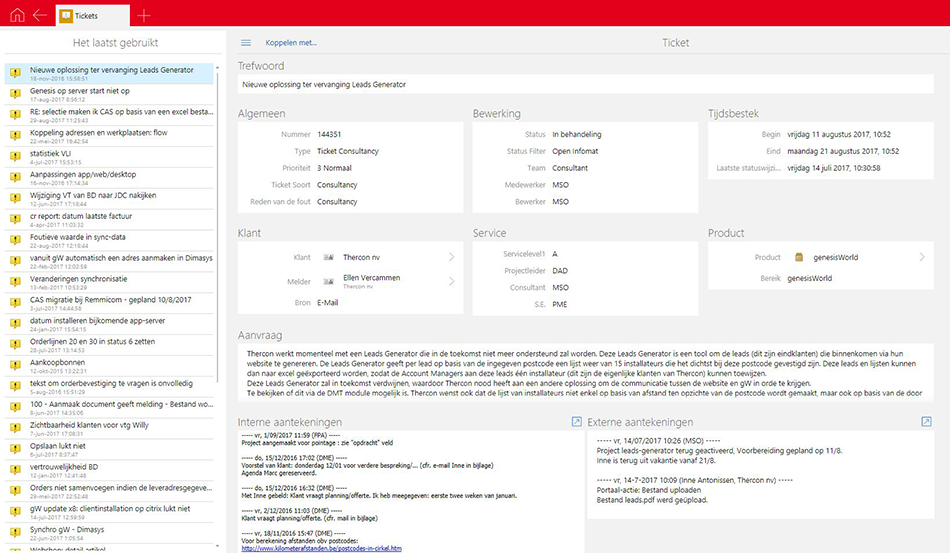Open the hamburger menu next to Koppelen met

click(x=246, y=43)
